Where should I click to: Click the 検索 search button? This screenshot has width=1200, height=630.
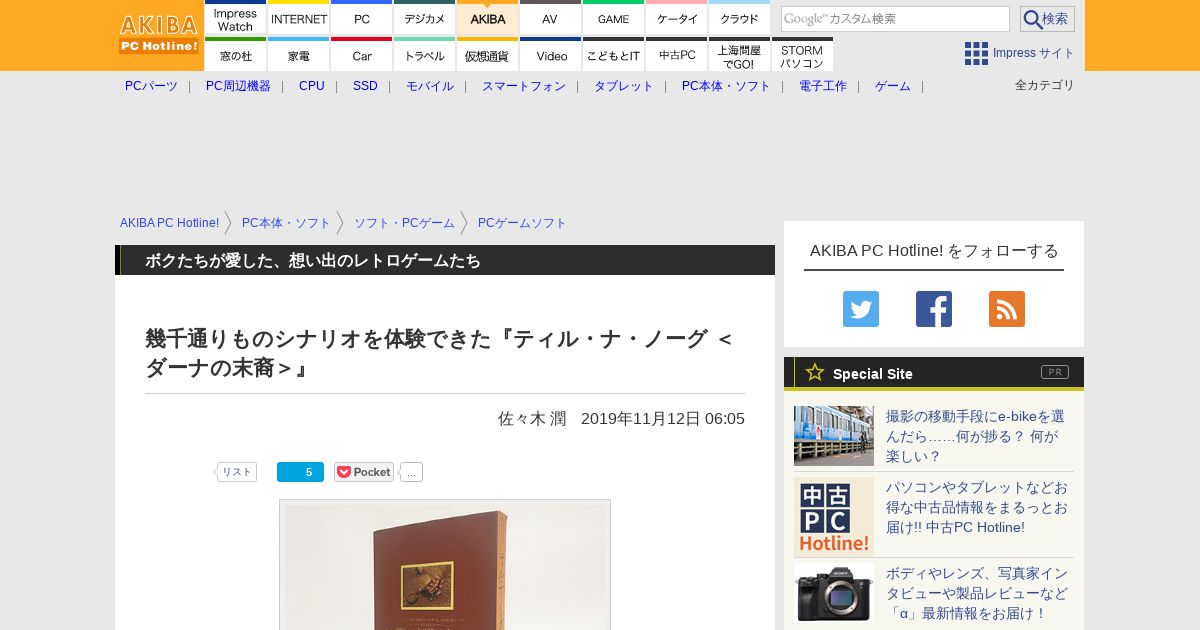[1047, 19]
